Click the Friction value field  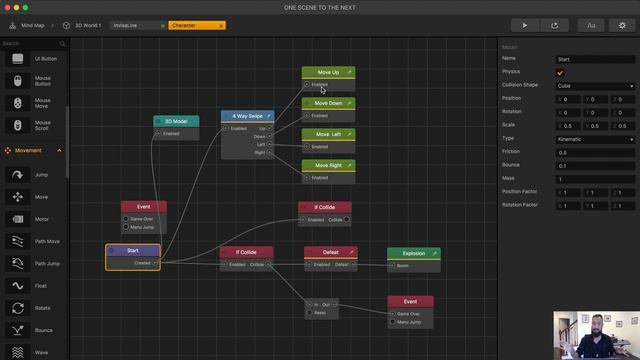(x=595, y=153)
